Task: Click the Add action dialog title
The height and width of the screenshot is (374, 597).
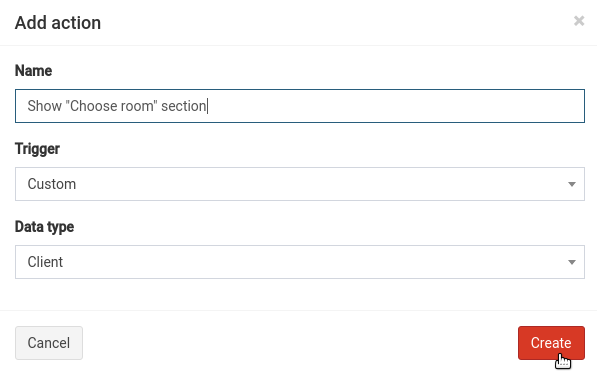Action: [58, 23]
